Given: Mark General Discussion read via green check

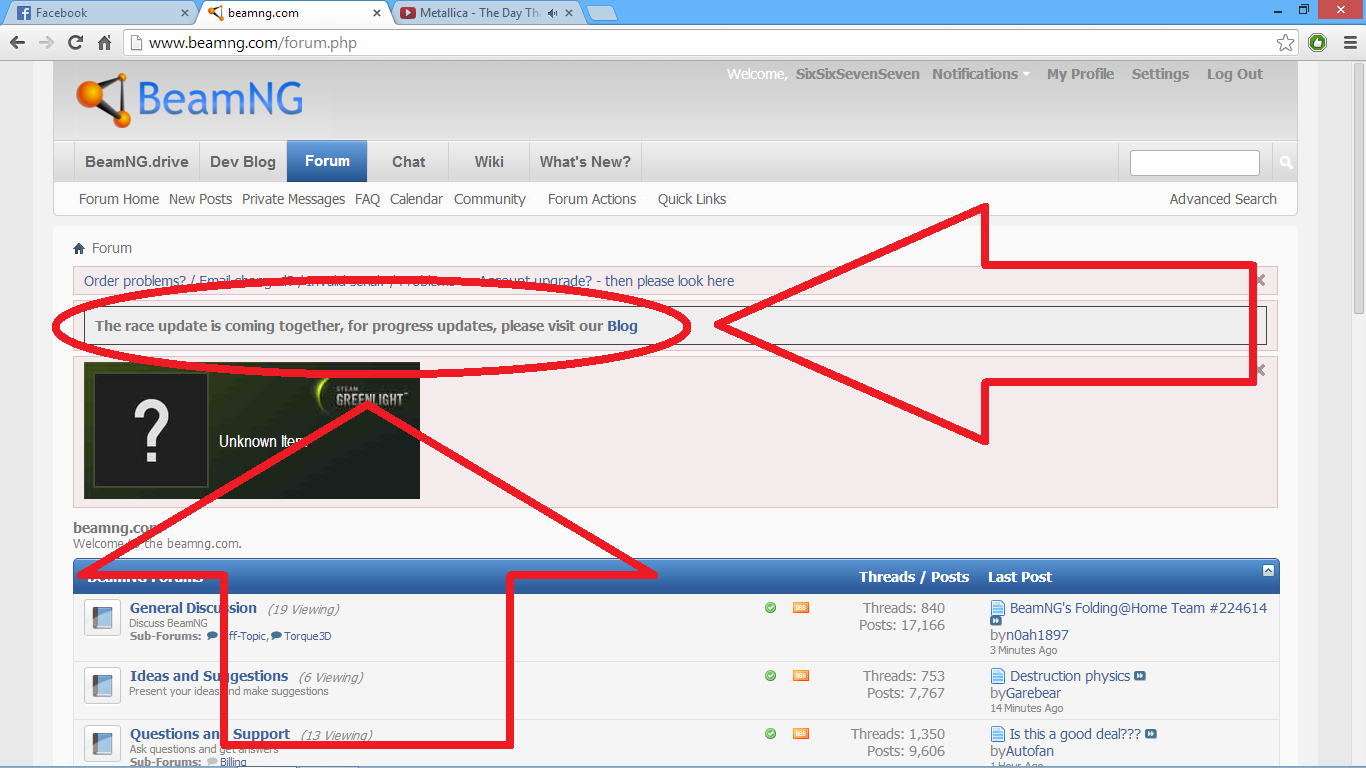Looking at the screenshot, I should point(770,607).
